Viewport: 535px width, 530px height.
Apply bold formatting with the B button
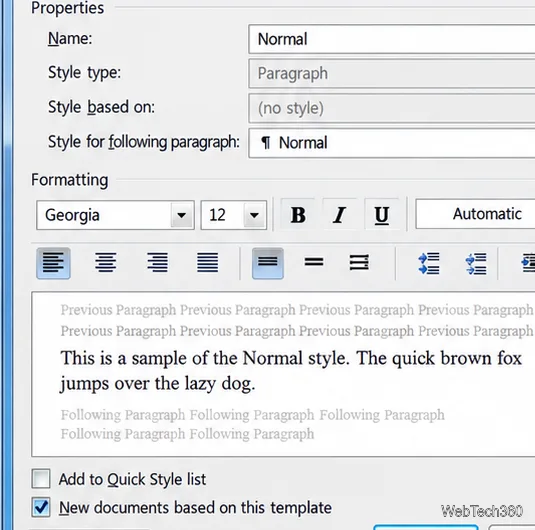pos(298,215)
